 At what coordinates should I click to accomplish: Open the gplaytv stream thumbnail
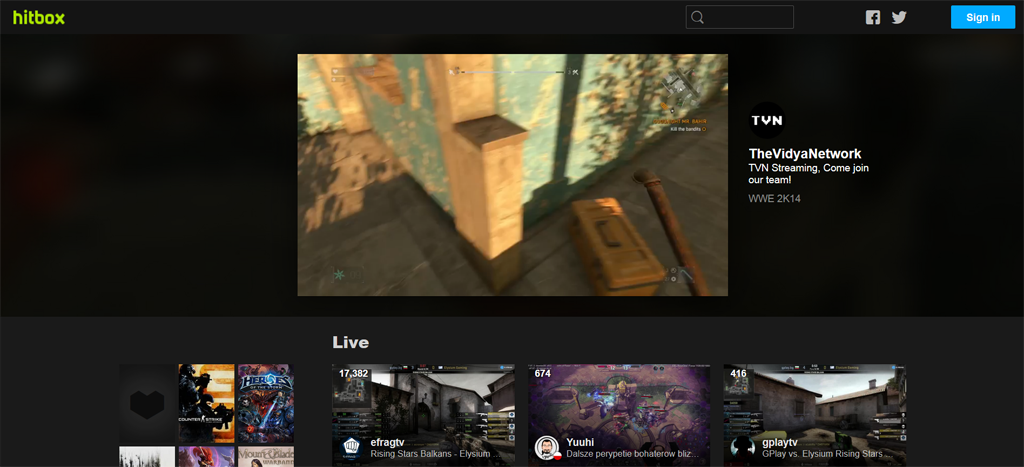coord(814,415)
